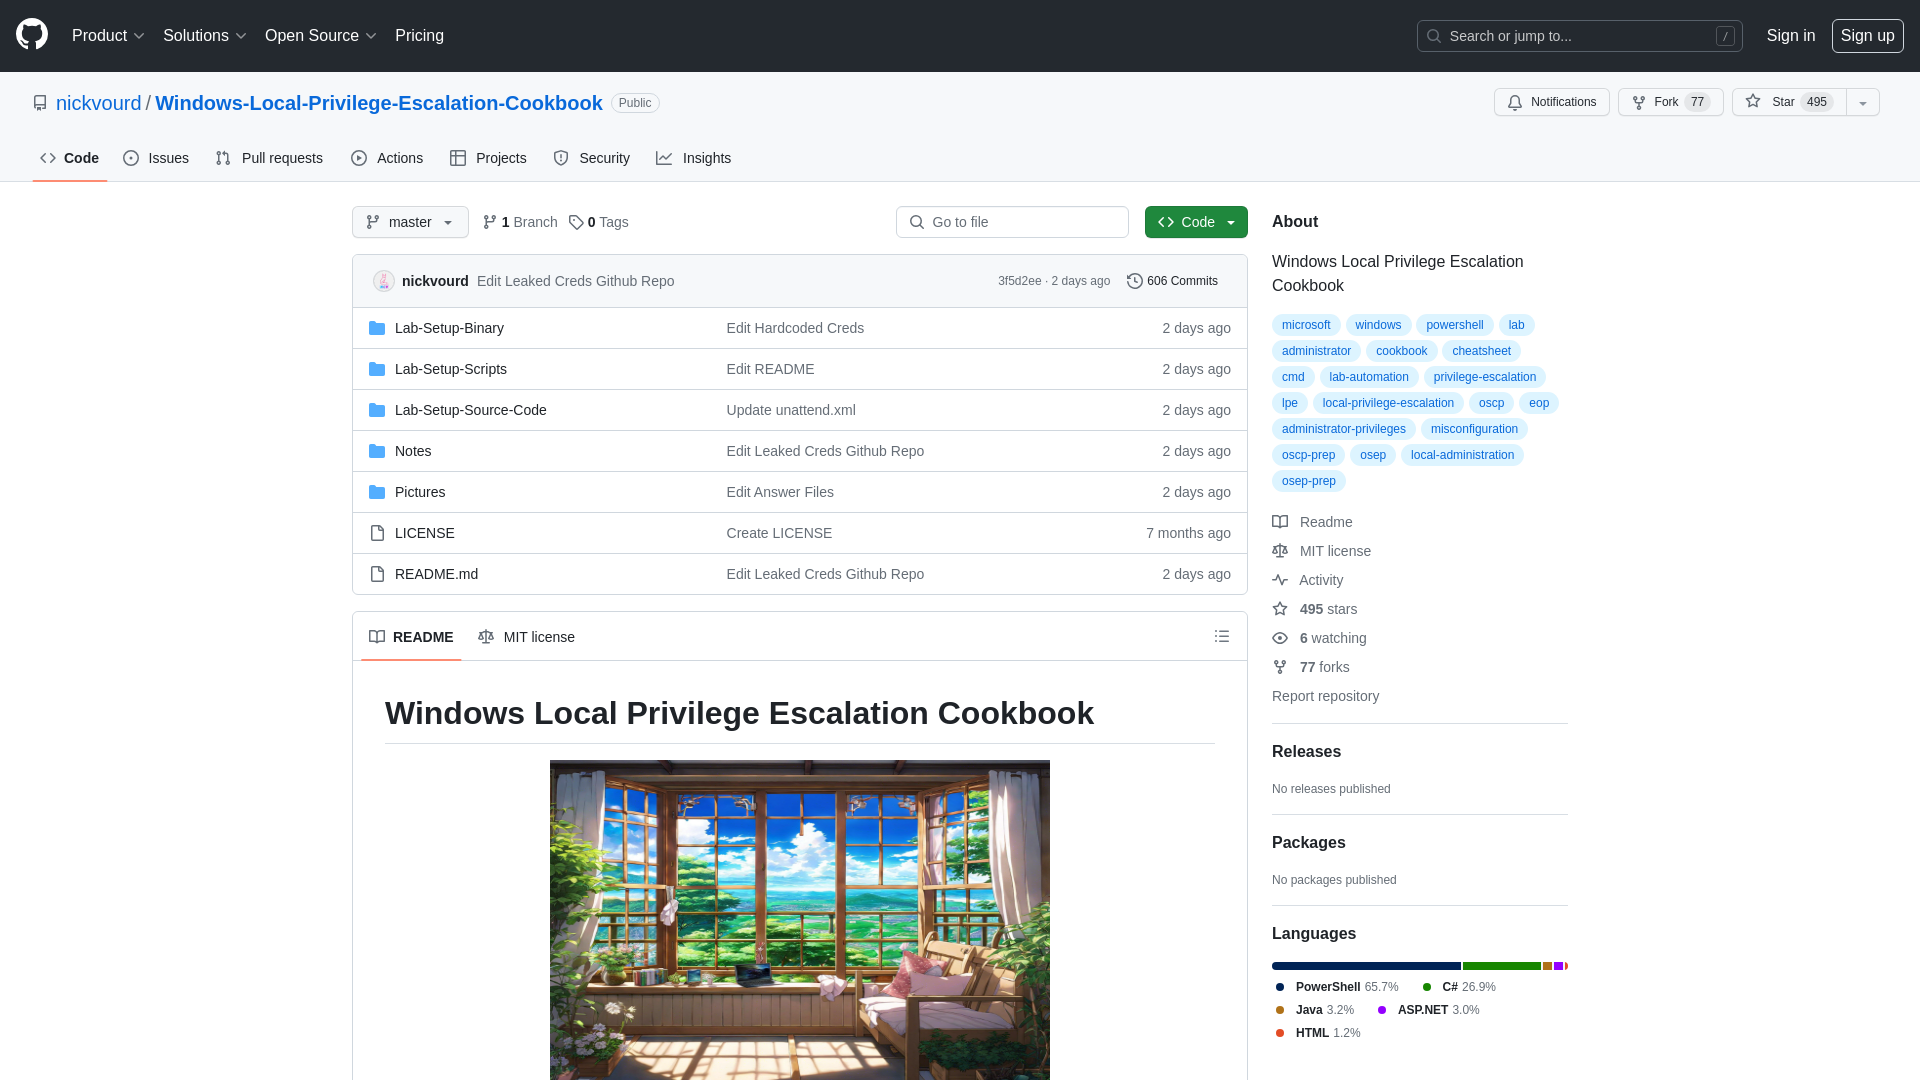This screenshot has height=1080, width=1920.
Task: Click the history clock icon for commits
Action: [1135, 281]
